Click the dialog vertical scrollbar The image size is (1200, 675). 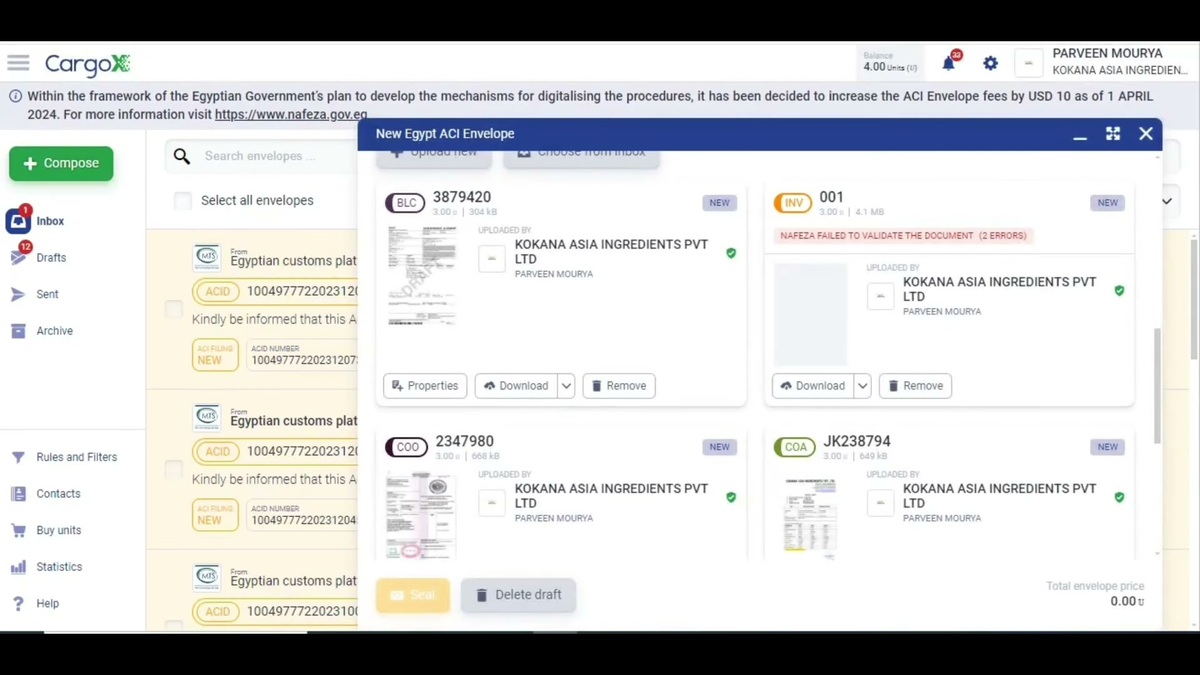click(x=1157, y=385)
